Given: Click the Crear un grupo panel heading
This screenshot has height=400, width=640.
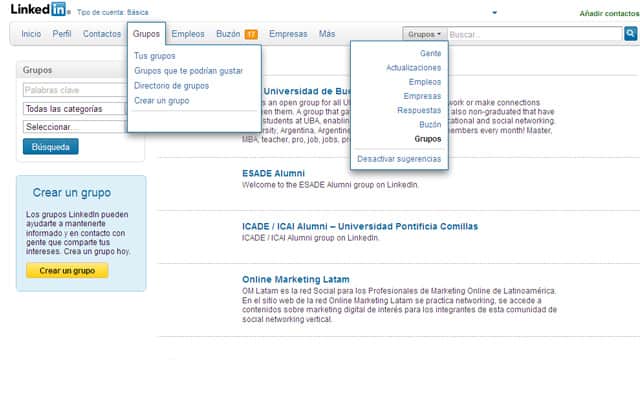Looking at the screenshot, I should 72,193.
